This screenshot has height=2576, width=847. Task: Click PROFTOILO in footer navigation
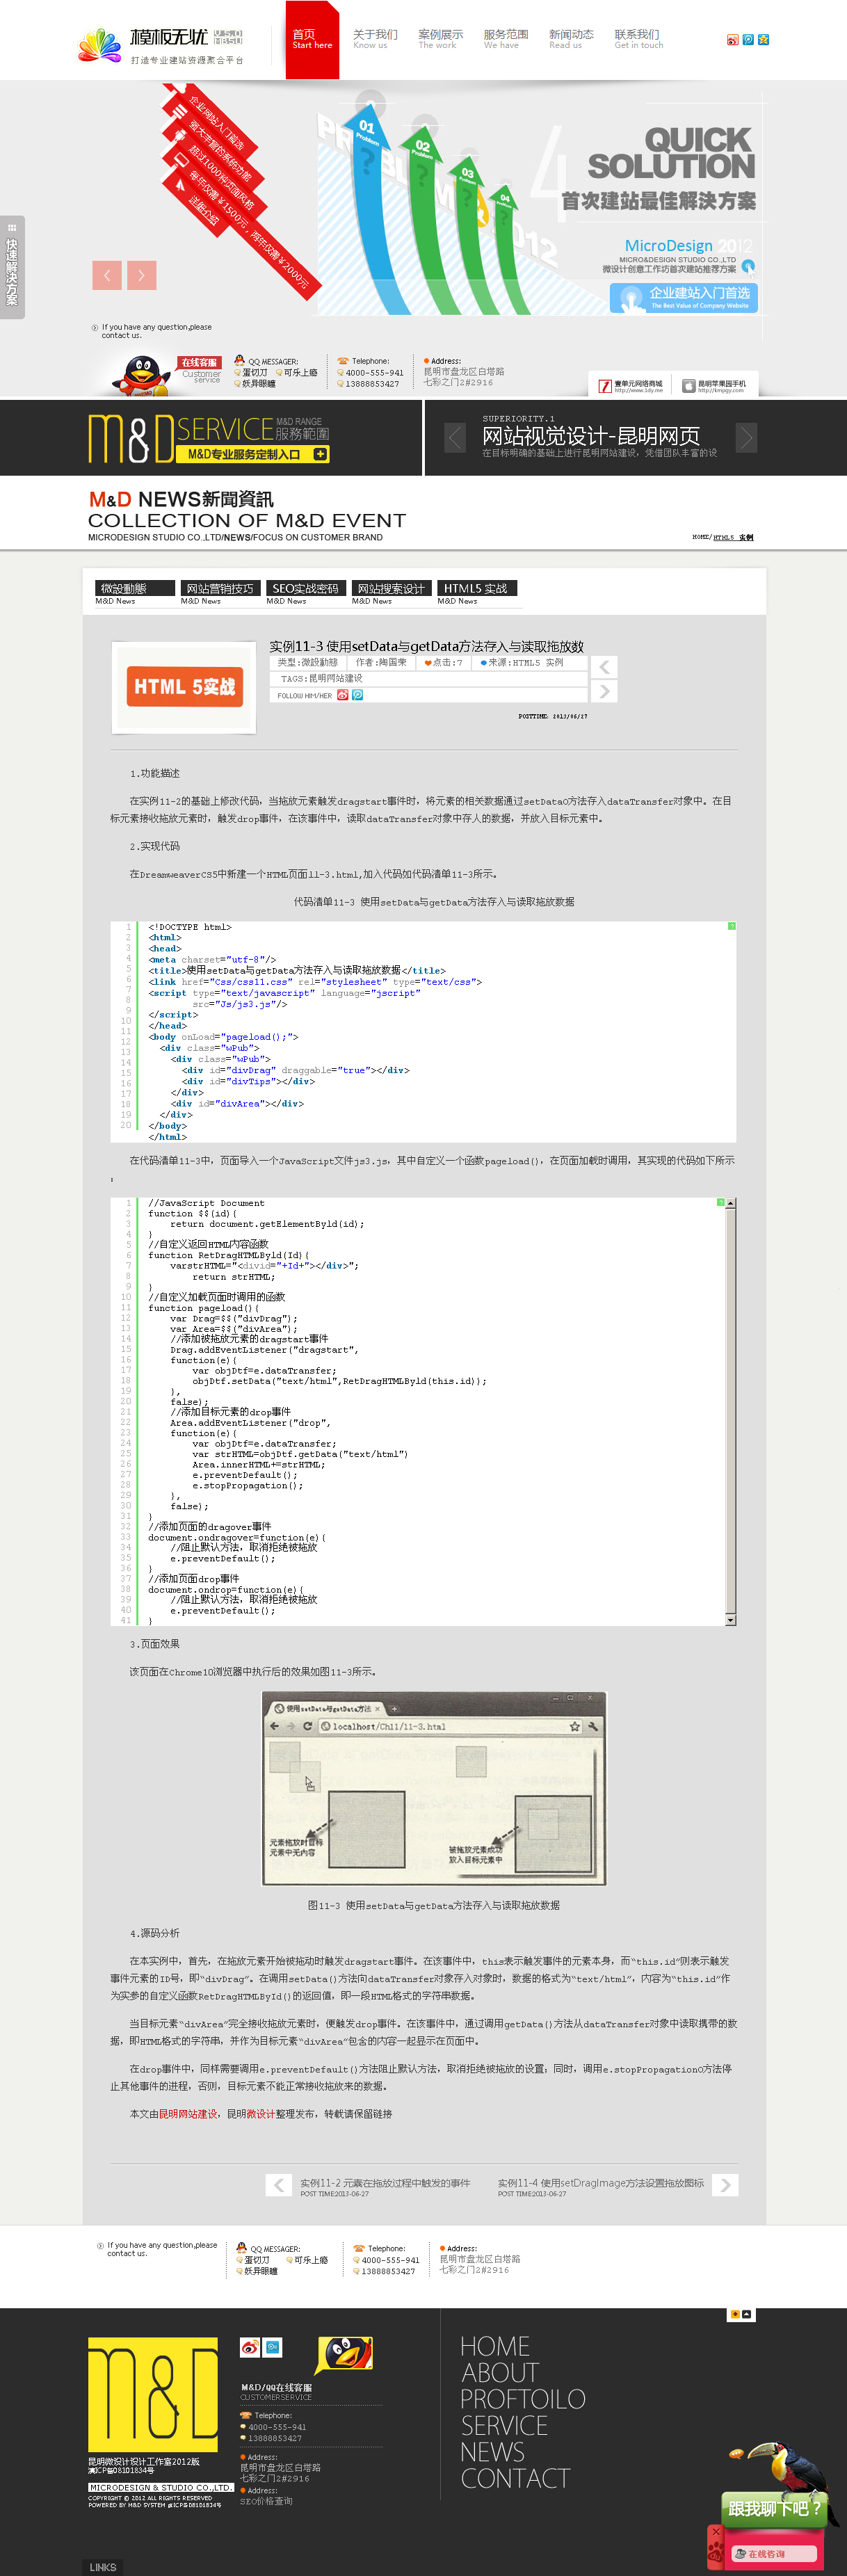pyautogui.click(x=522, y=2399)
